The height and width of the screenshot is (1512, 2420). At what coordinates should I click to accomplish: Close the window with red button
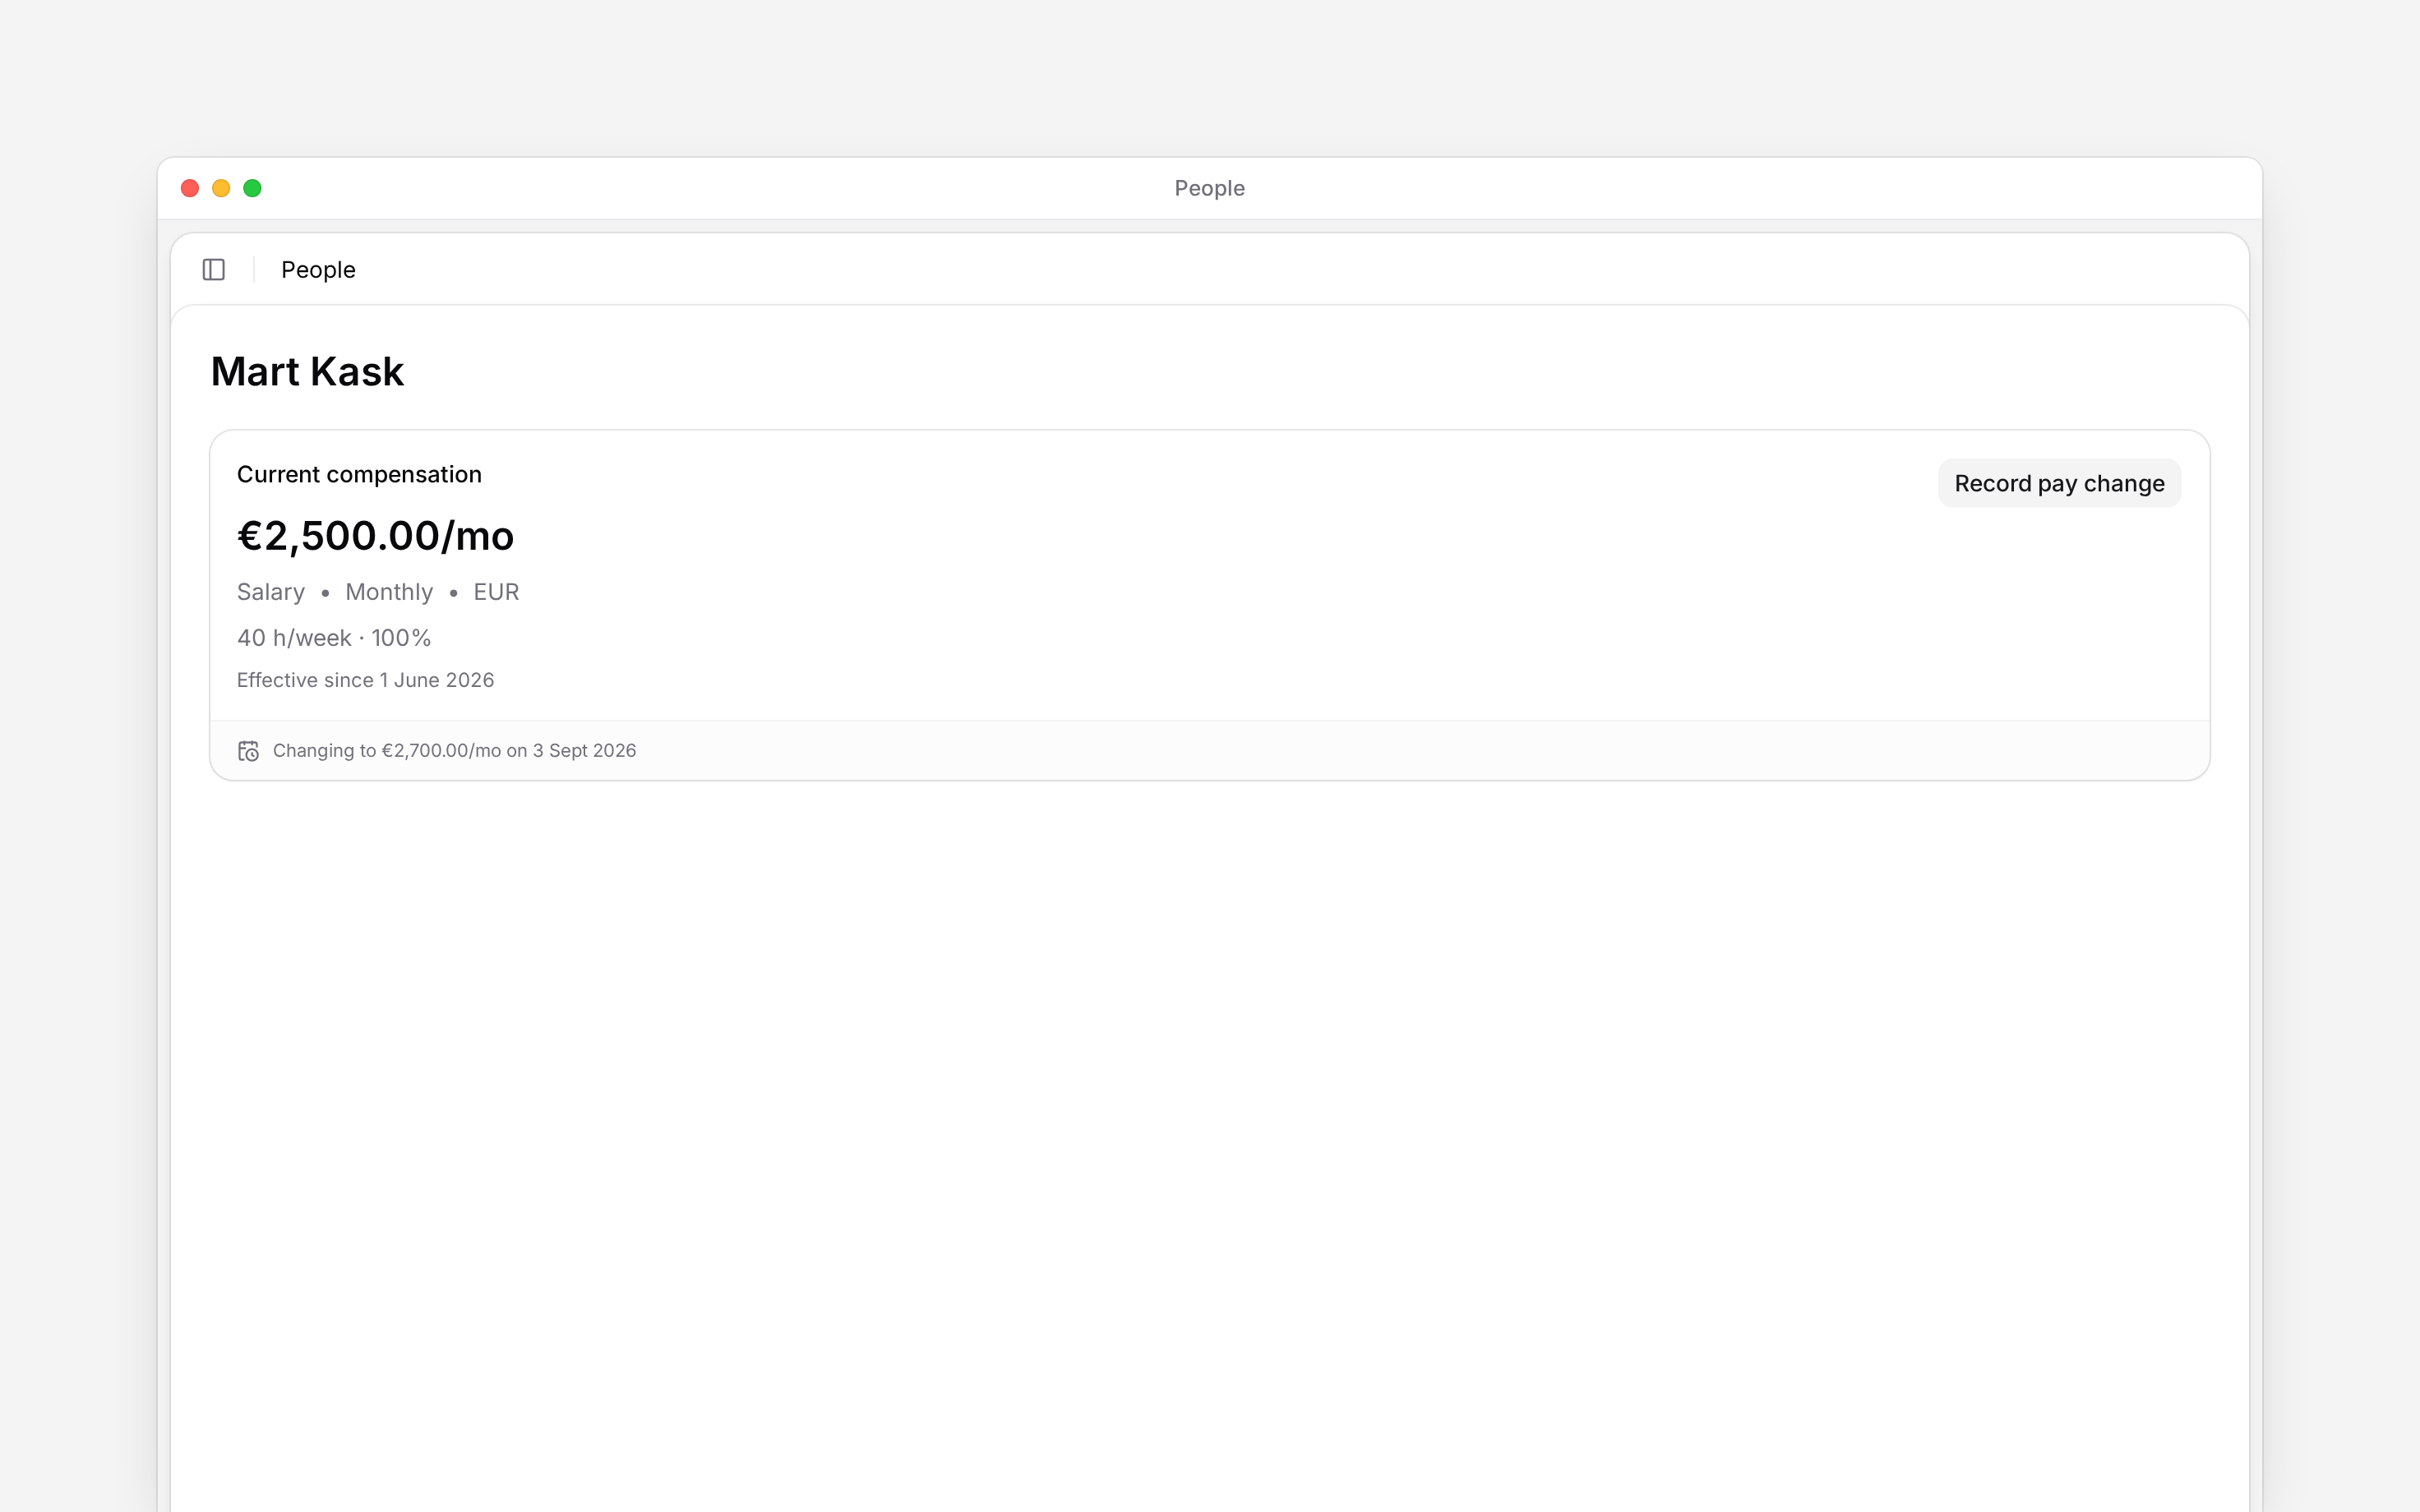190,189
